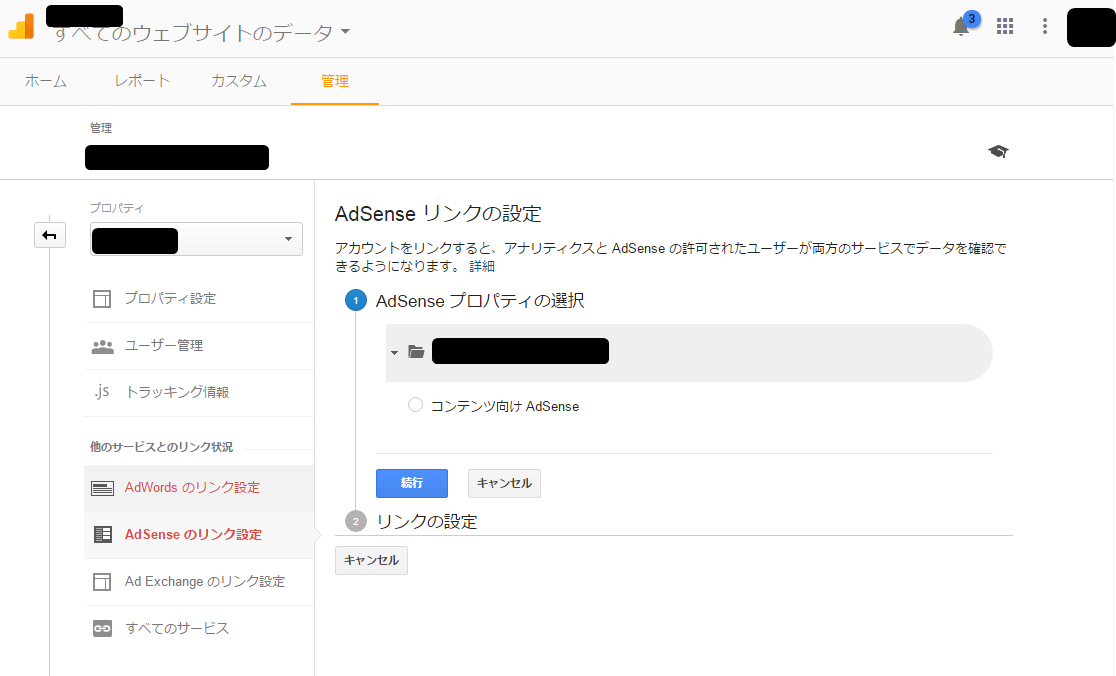The image size is (1116, 676).
Task: Switch to the レポート tab
Action: pos(142,81)
